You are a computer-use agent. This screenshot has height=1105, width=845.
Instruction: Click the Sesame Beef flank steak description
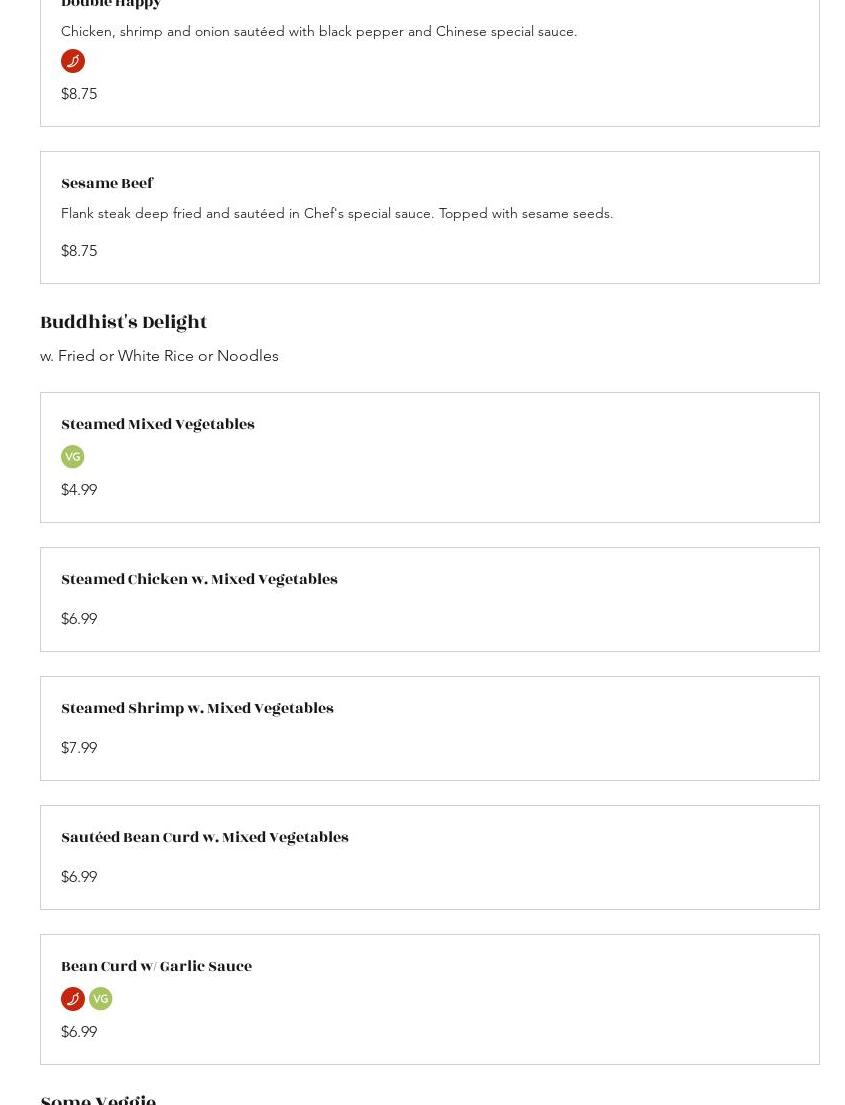click(x=337, y=214)
